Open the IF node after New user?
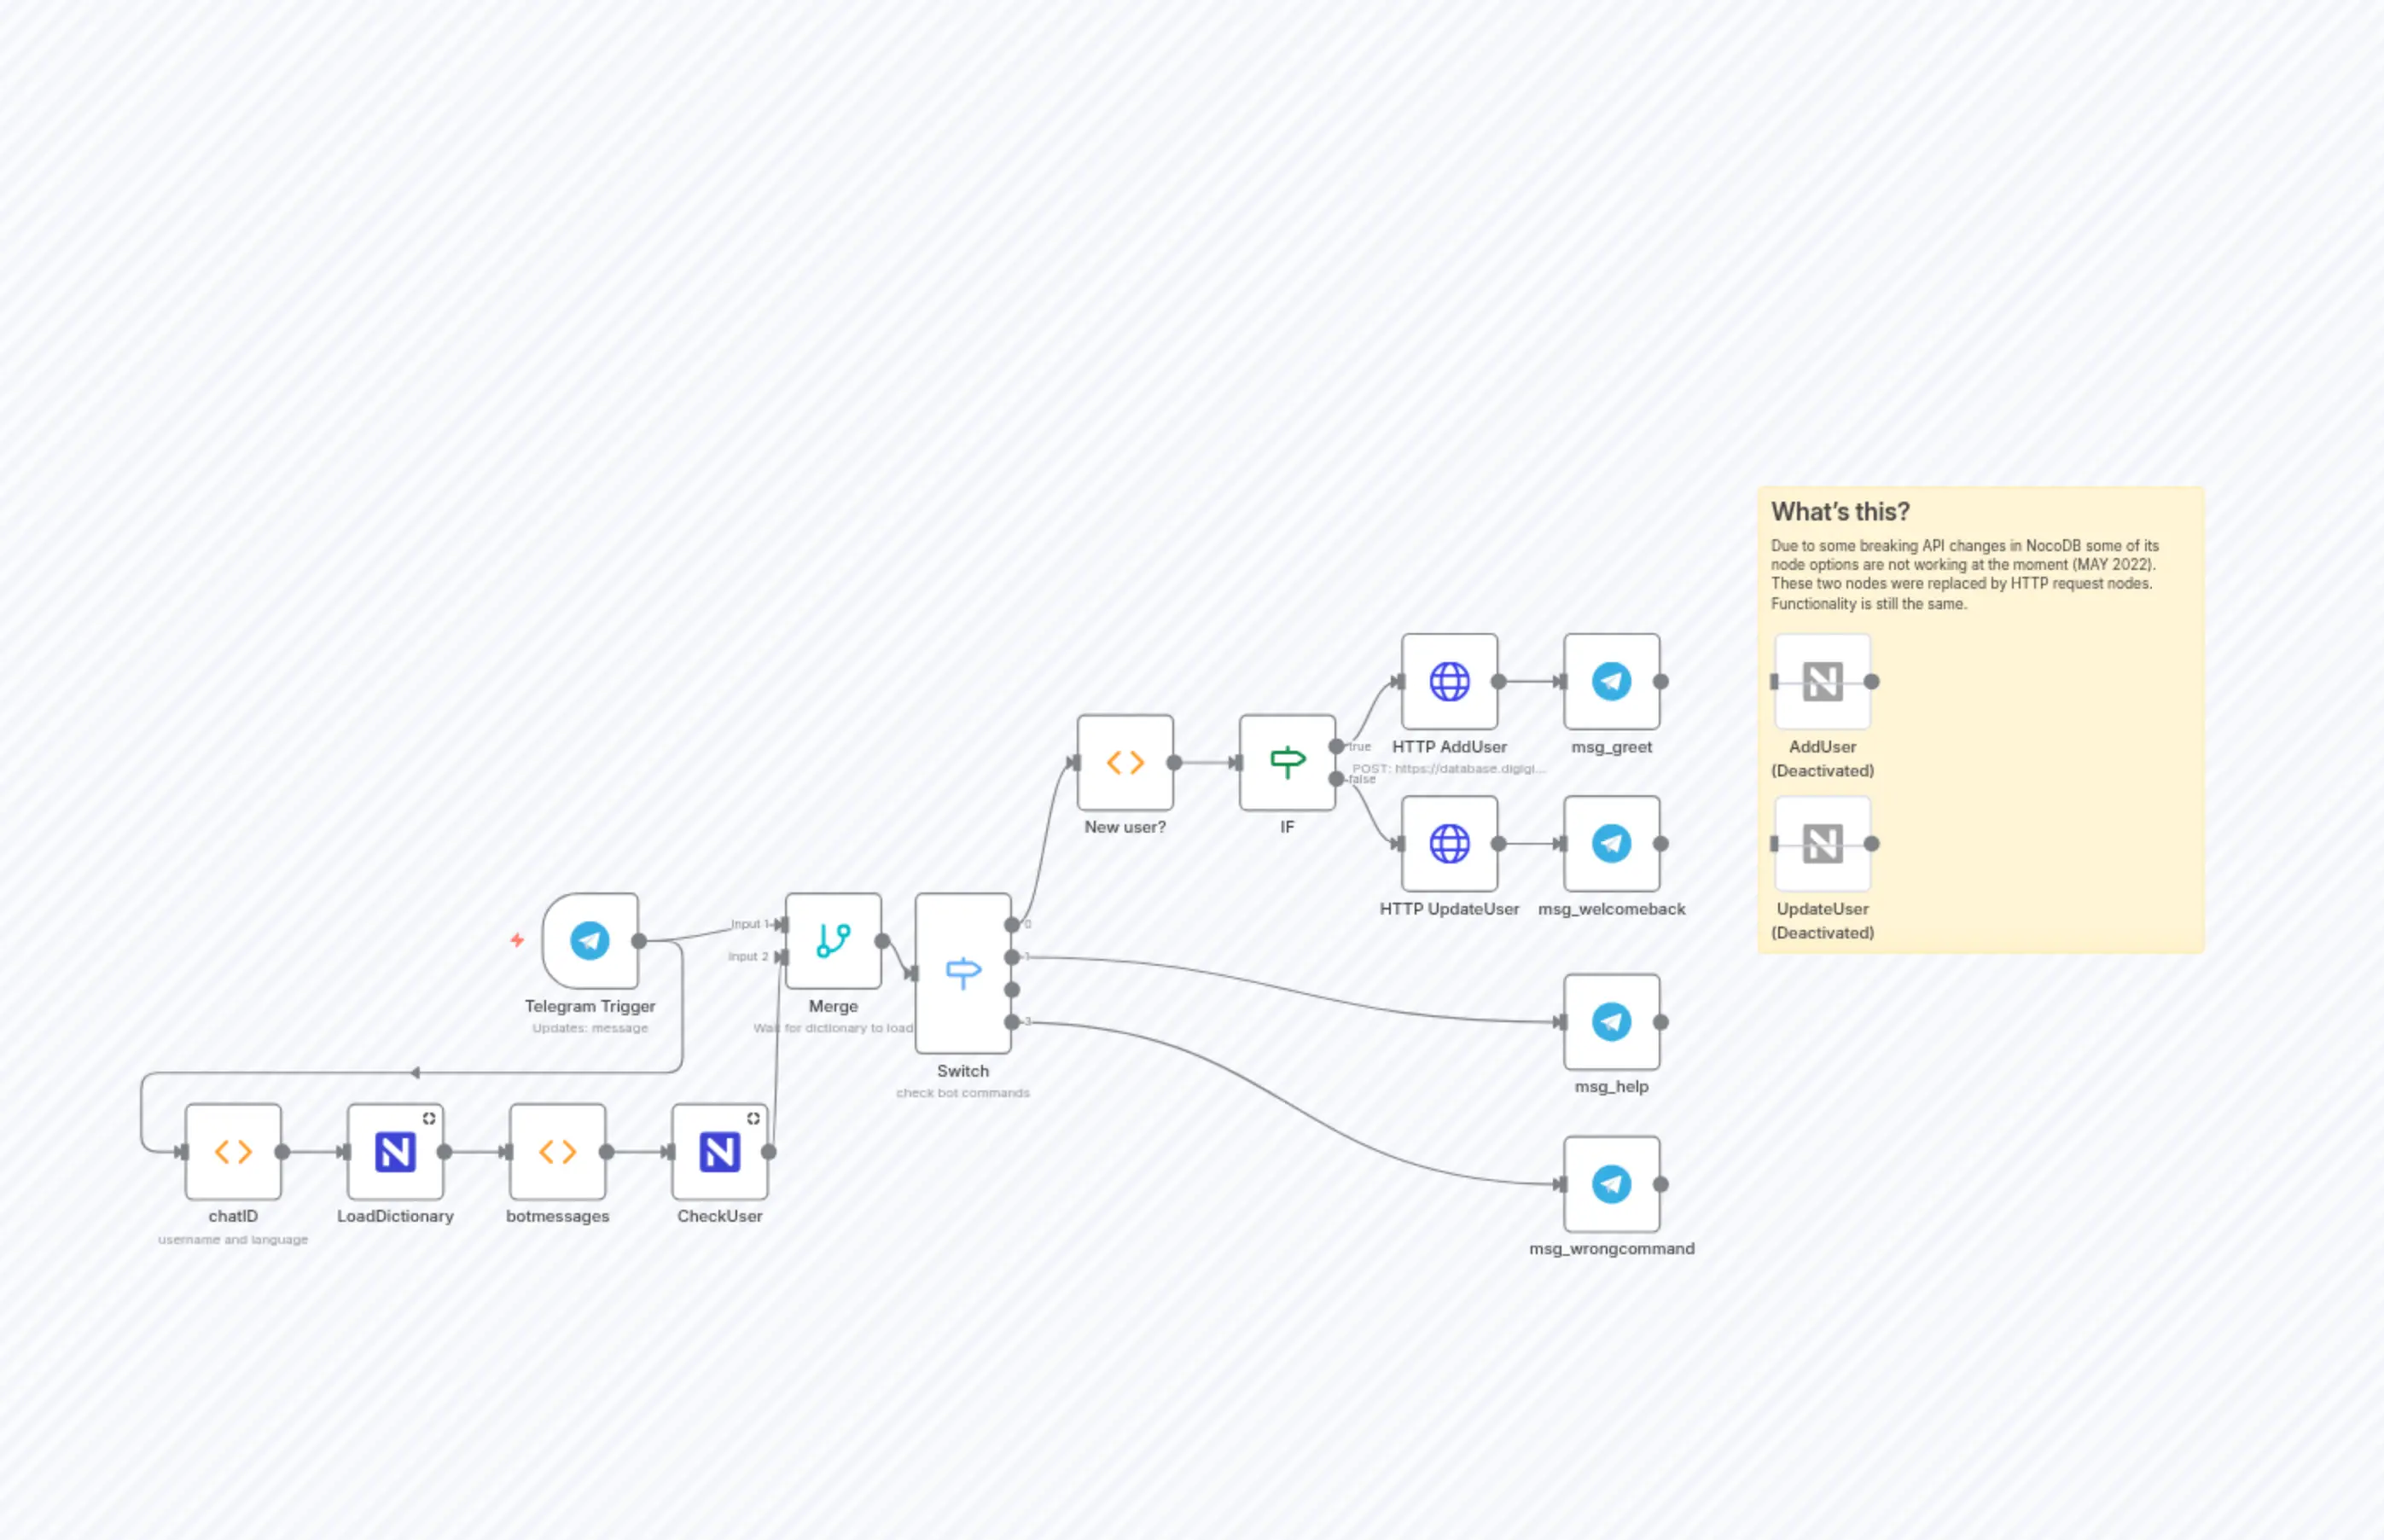This screenshot has width=2384, height=1540. 1286,761
